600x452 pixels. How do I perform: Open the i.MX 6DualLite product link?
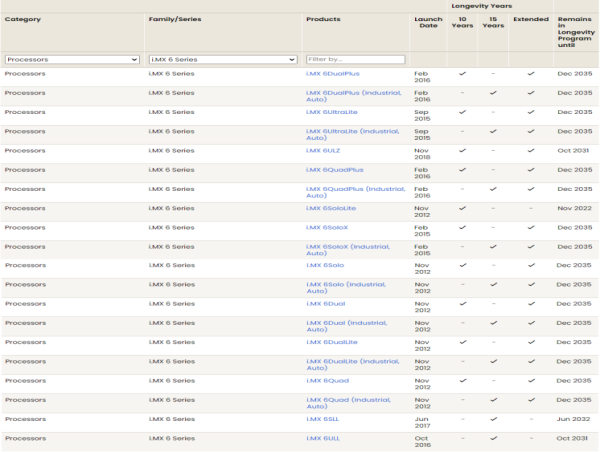[x=332, y=342]
